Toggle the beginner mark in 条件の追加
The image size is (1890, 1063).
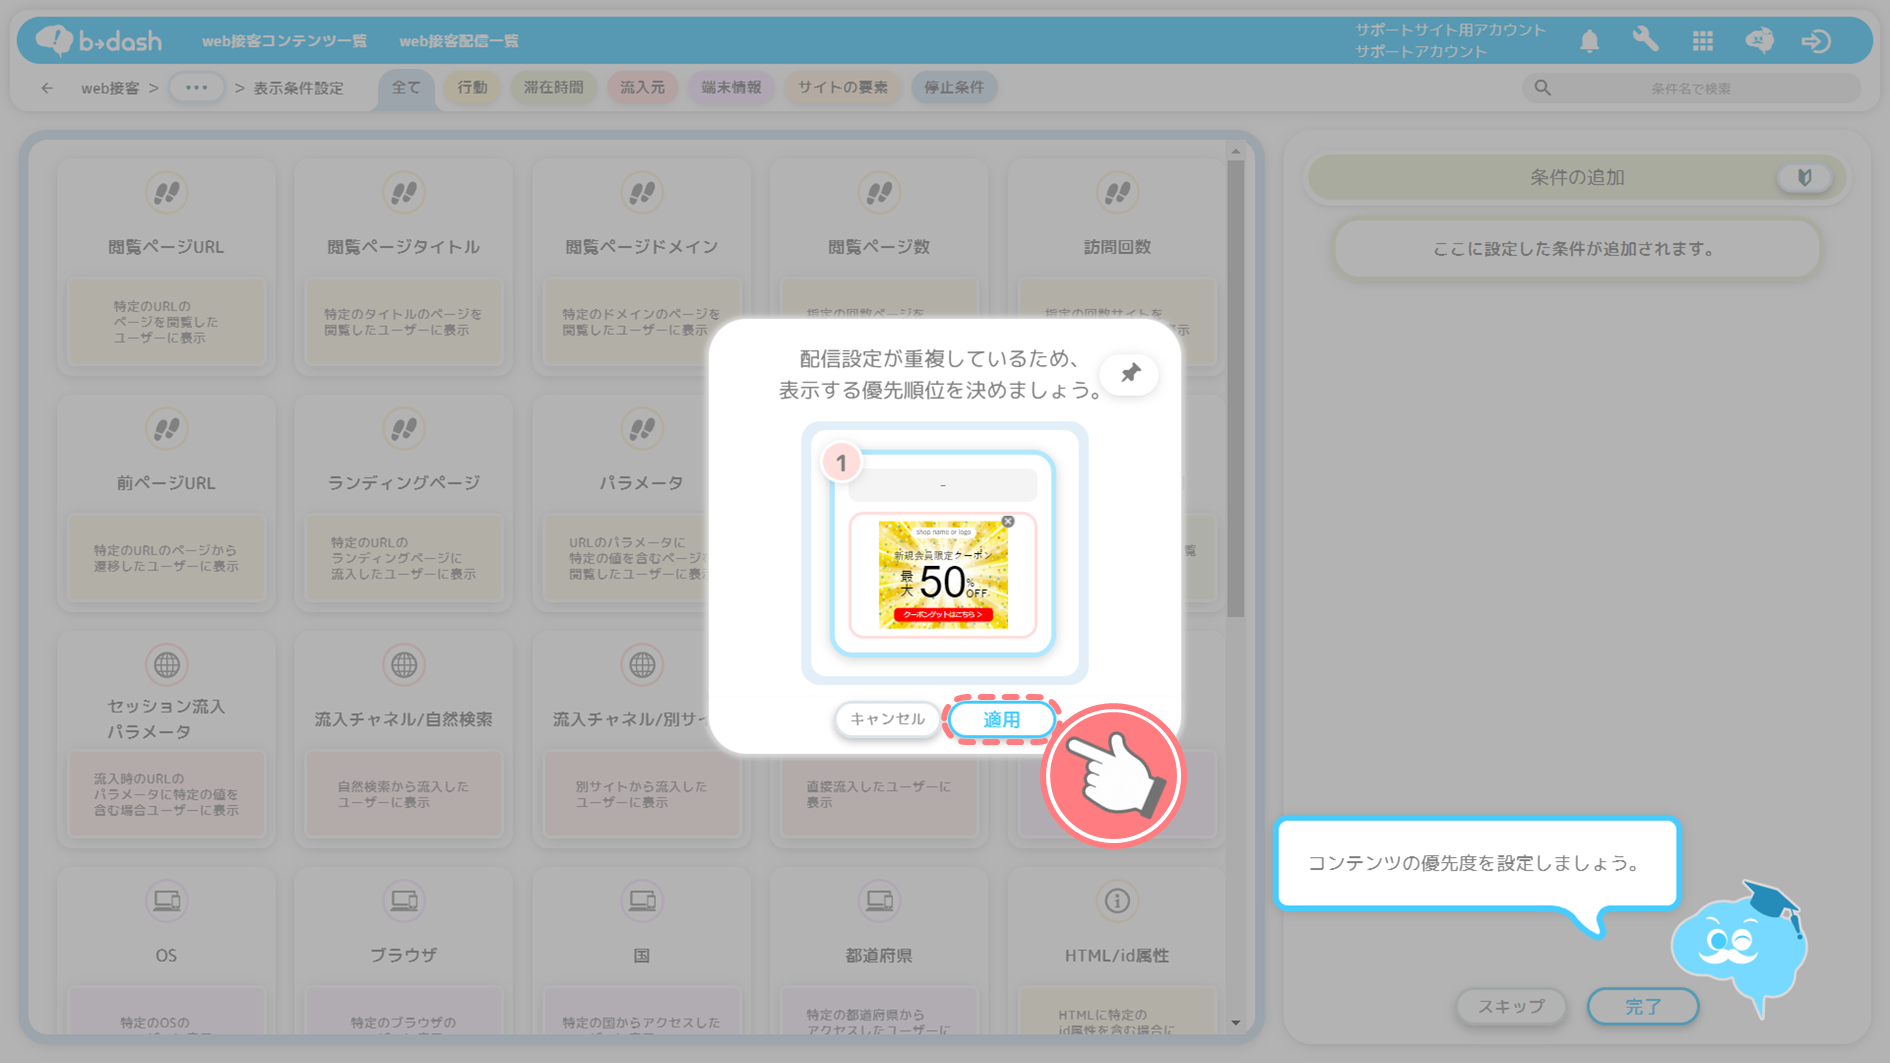click(1804, 178)
